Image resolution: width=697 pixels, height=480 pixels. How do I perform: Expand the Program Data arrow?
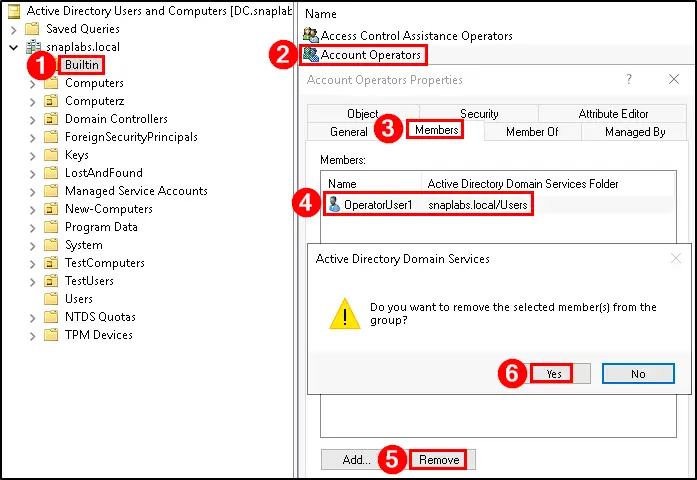[32, 228]
